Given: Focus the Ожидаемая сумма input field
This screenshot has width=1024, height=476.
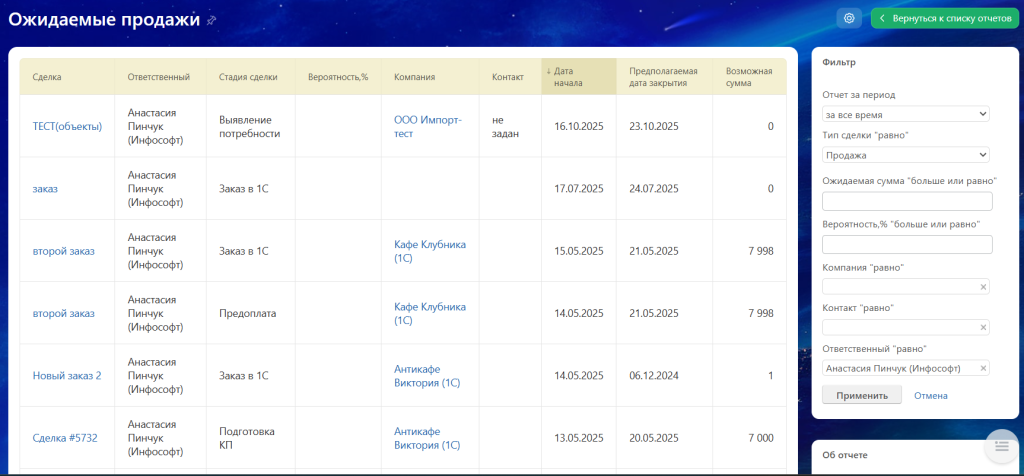Looking at the screenshot, I should click(905, 201).
